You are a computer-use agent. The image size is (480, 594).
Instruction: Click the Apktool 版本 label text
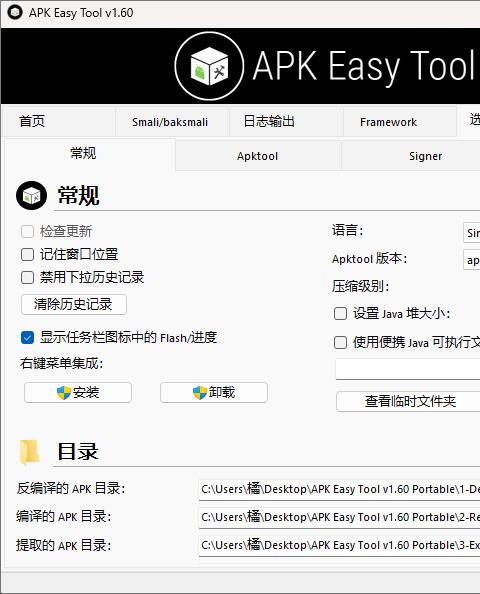(369, 259)
